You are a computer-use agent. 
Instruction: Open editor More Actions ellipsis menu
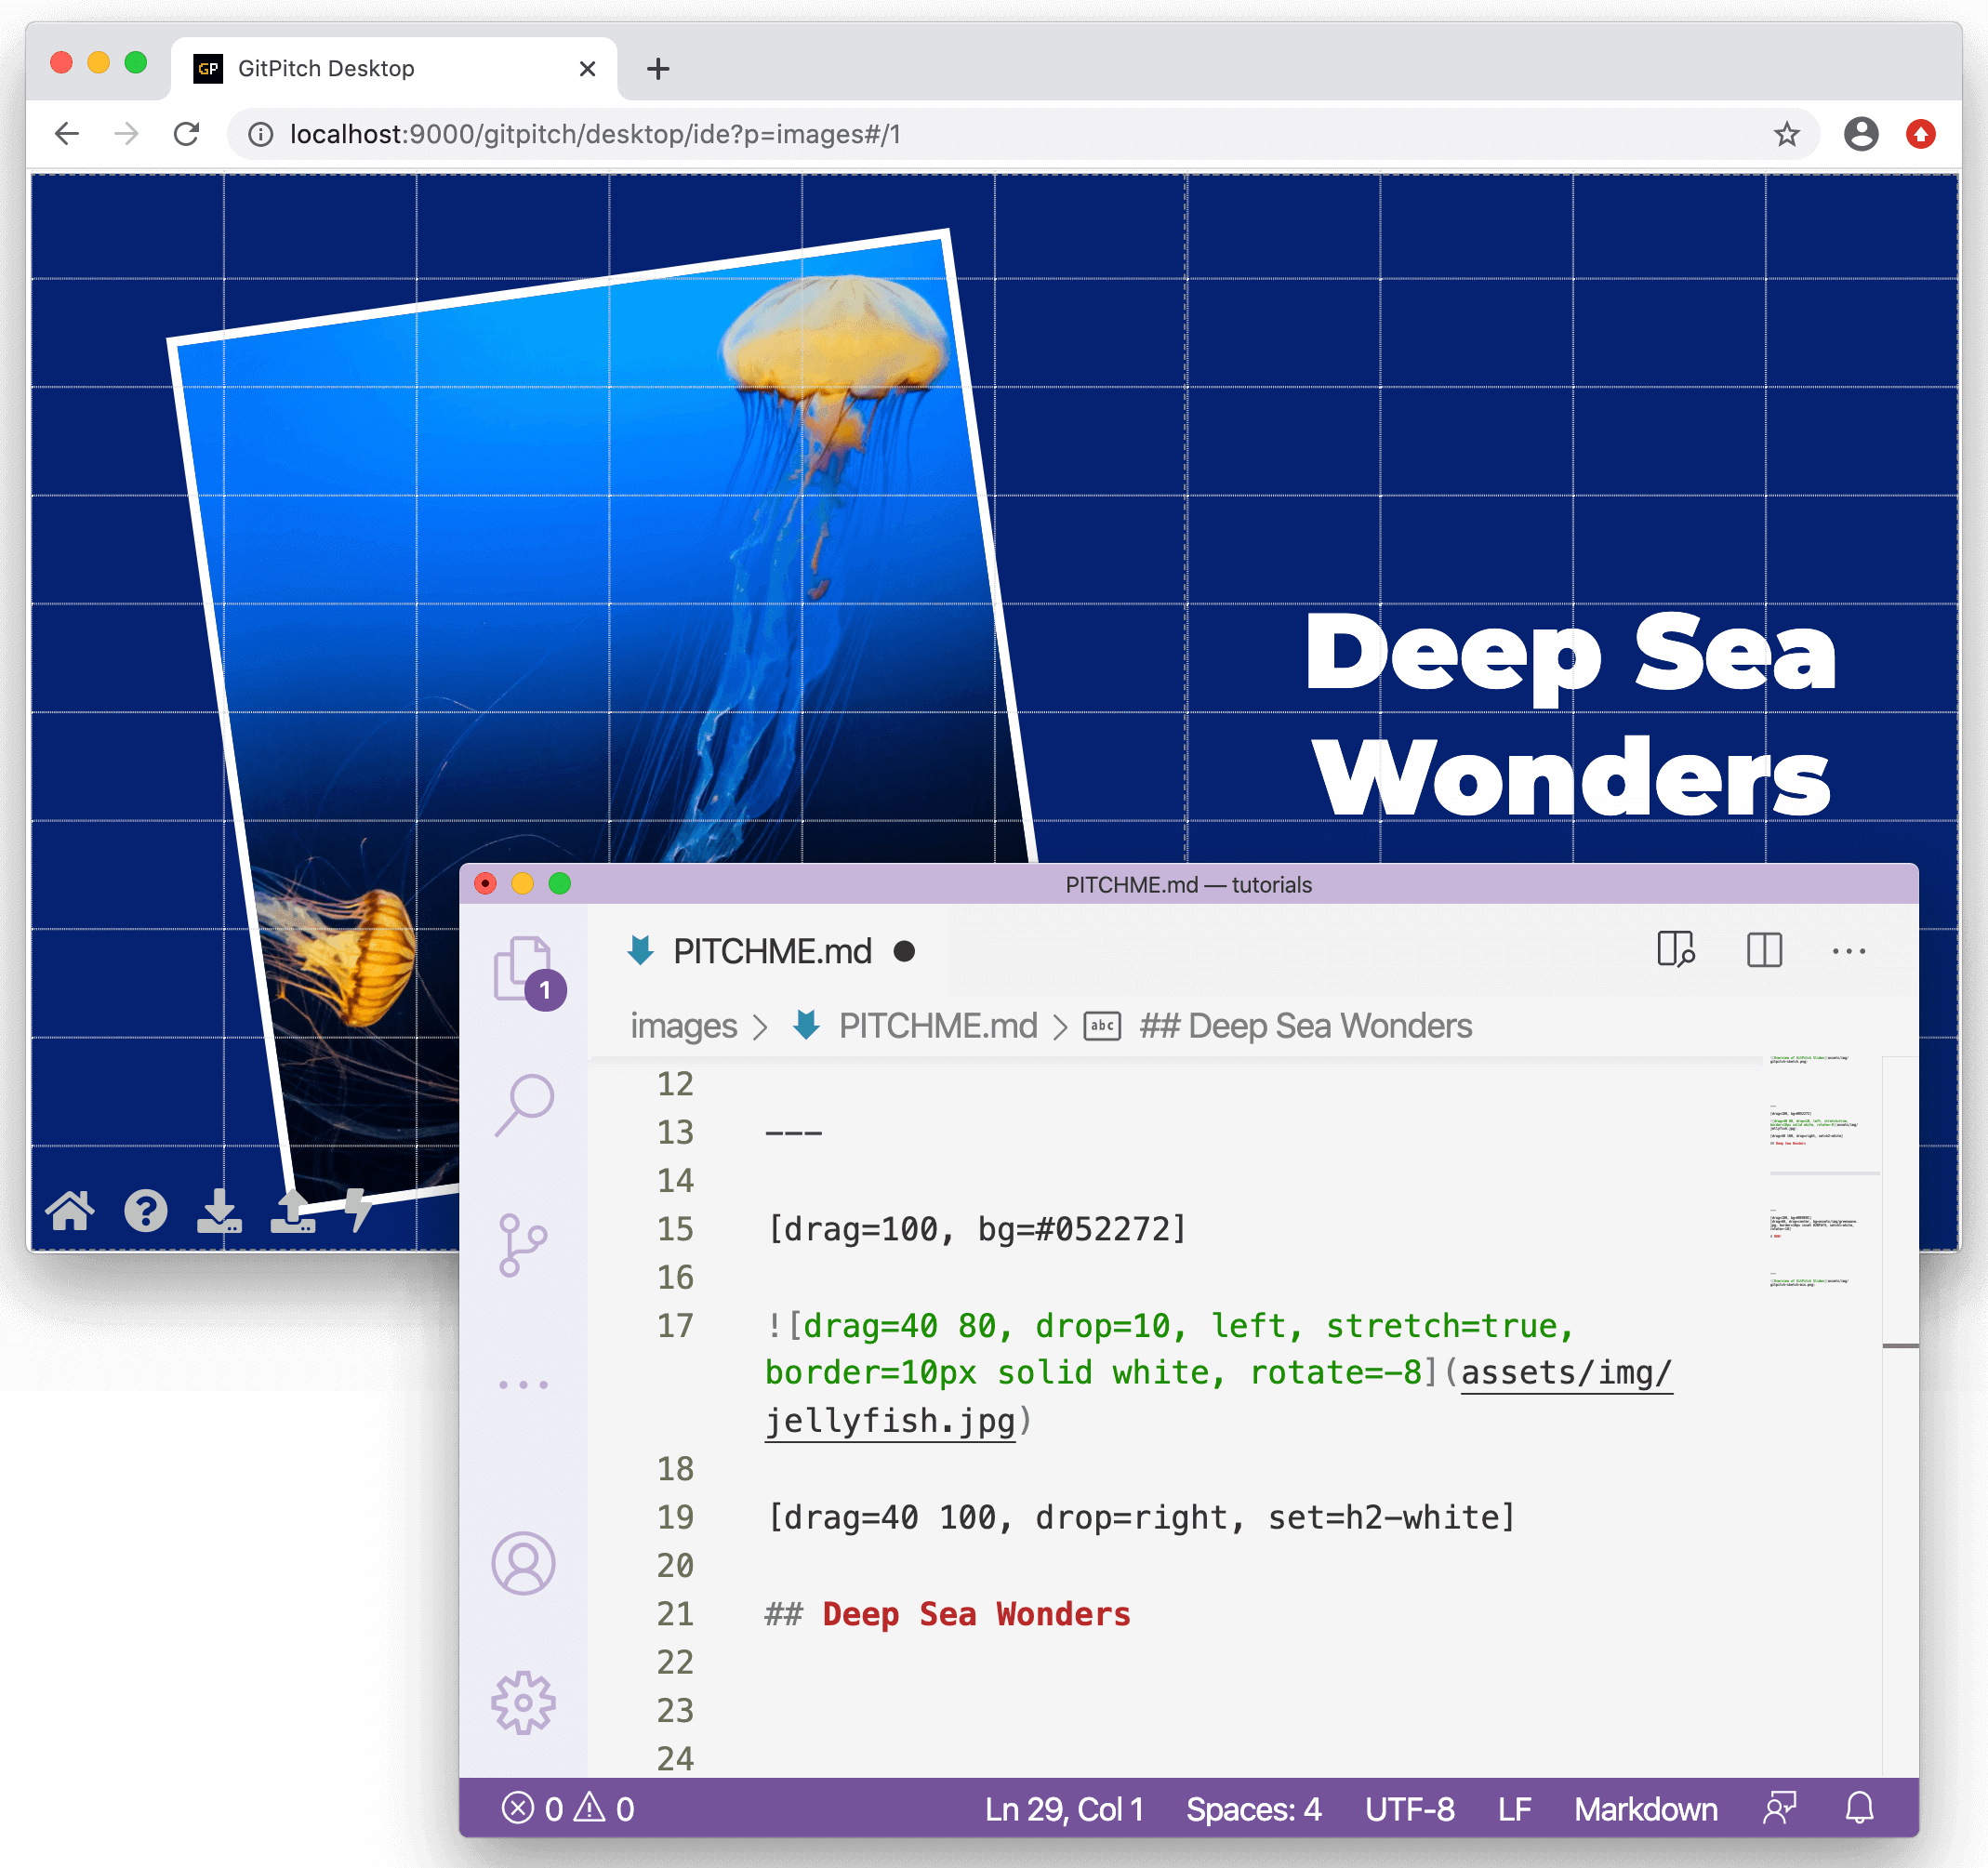pyautogui.click(x=1848, y=951)
